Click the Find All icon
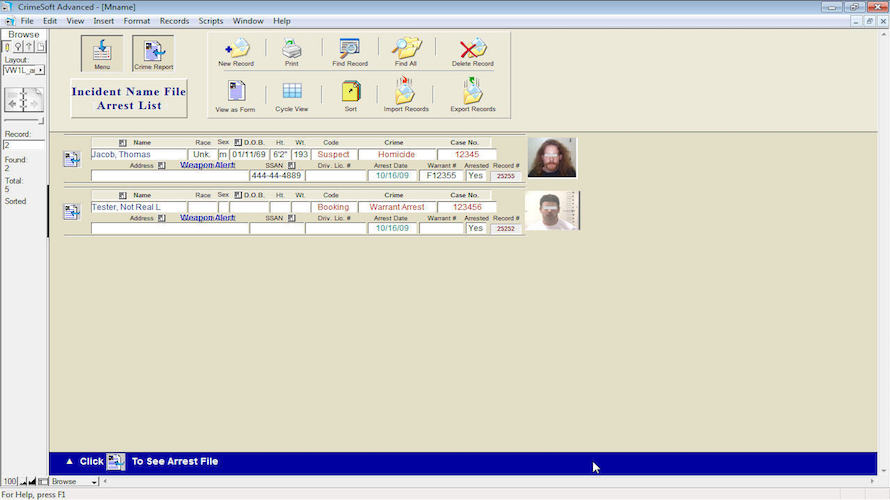 (405, 50)
